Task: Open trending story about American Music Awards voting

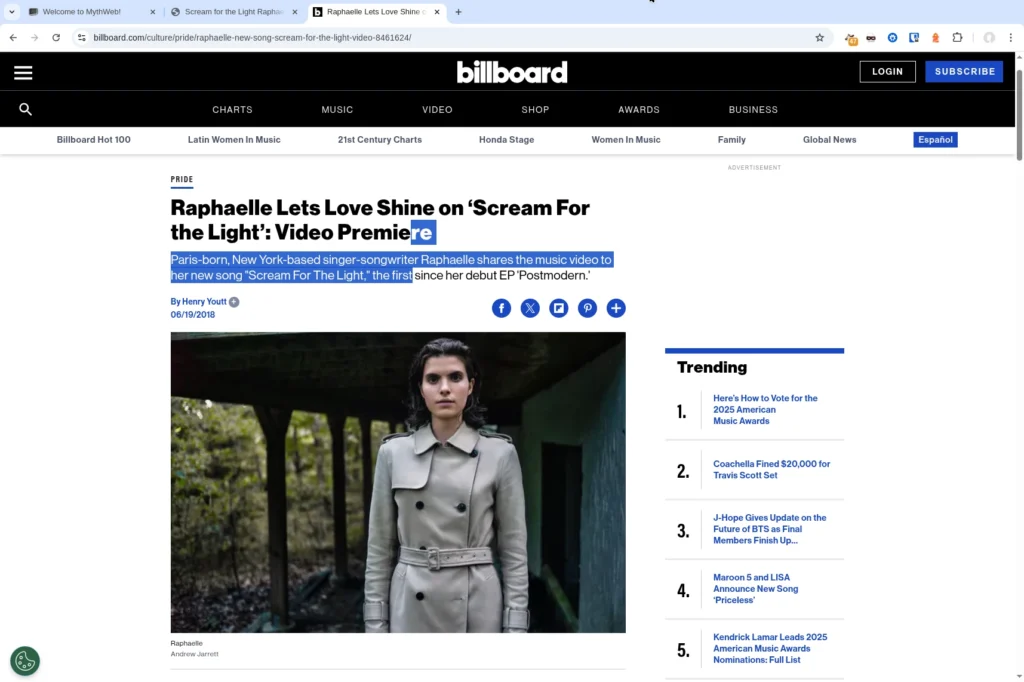Action: point(765,410)
